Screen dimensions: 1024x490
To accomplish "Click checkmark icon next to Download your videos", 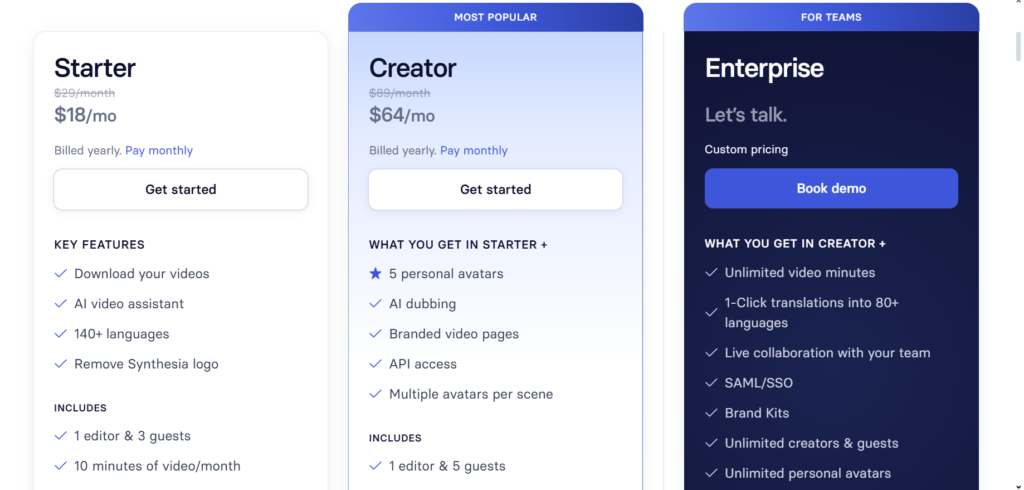I will coord(60,274).
